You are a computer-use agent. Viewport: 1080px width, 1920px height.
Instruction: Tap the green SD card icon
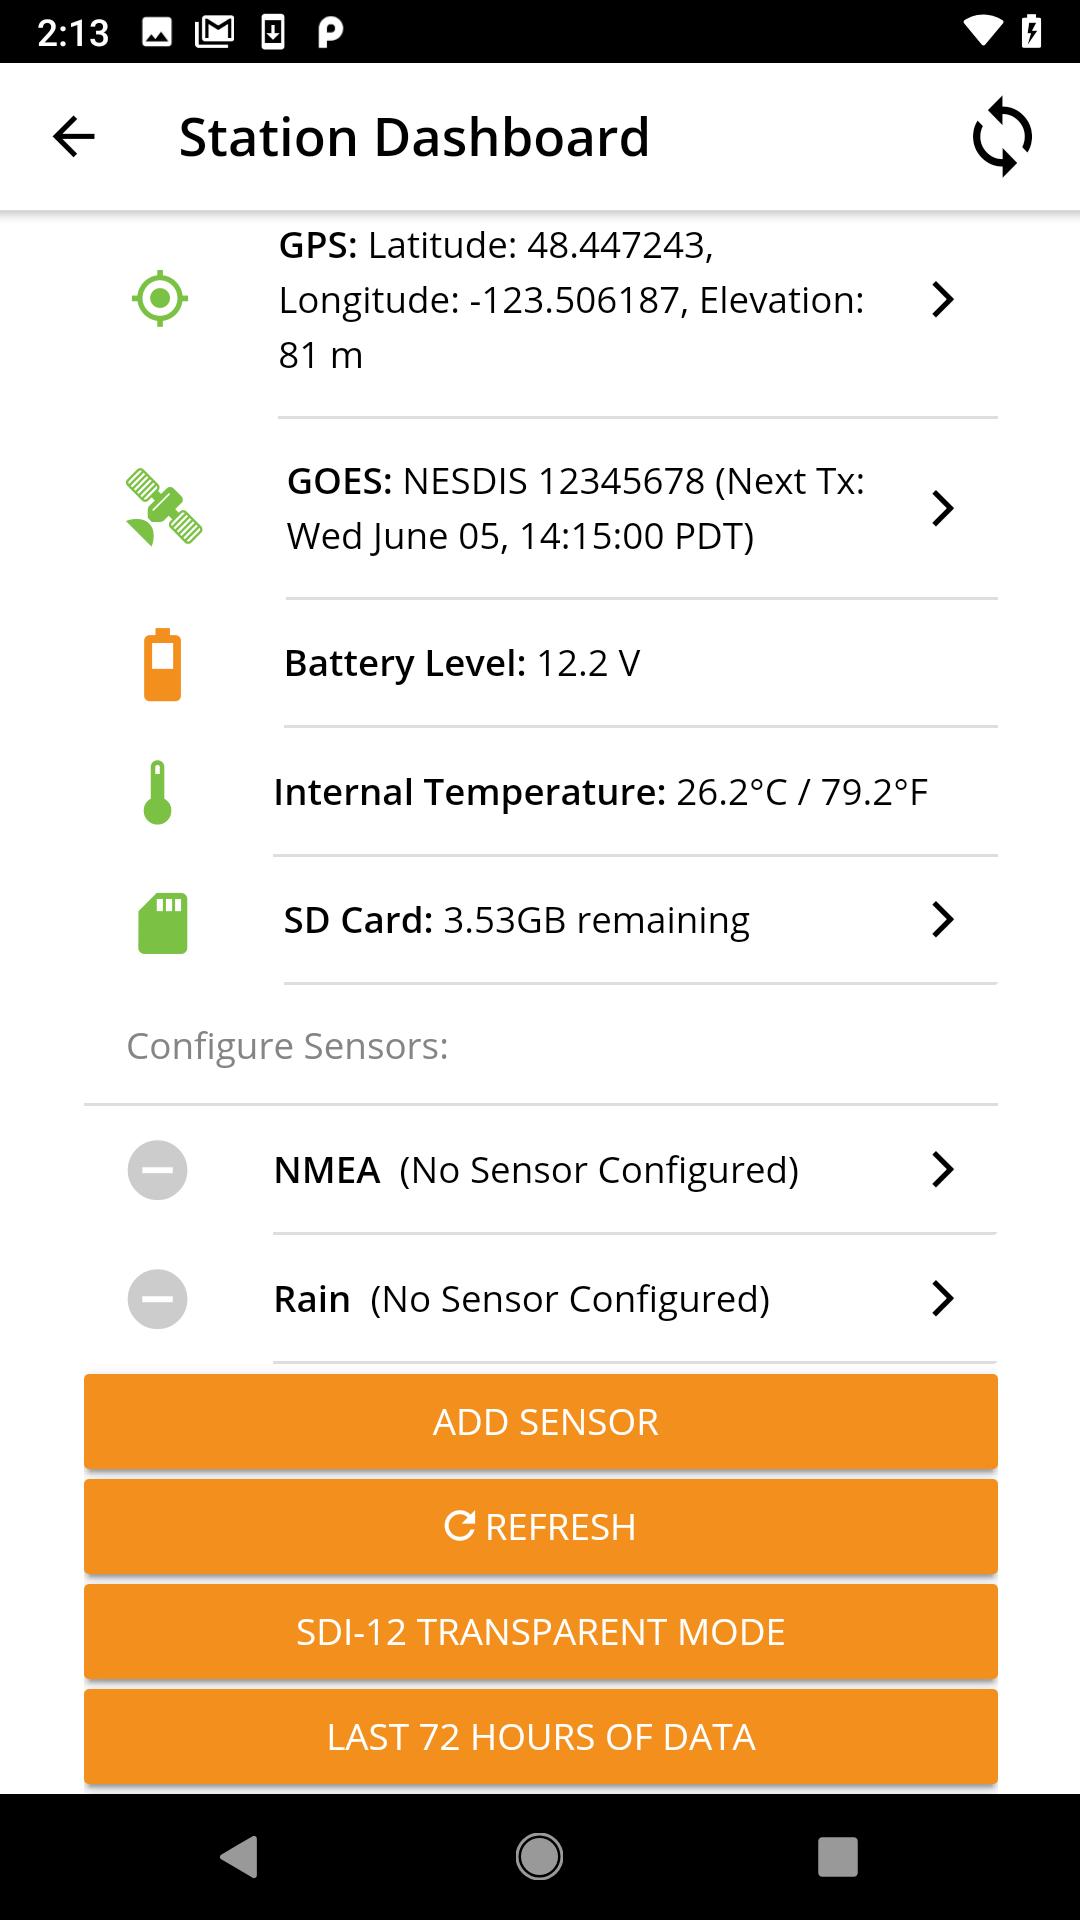[x=163, y=923]
